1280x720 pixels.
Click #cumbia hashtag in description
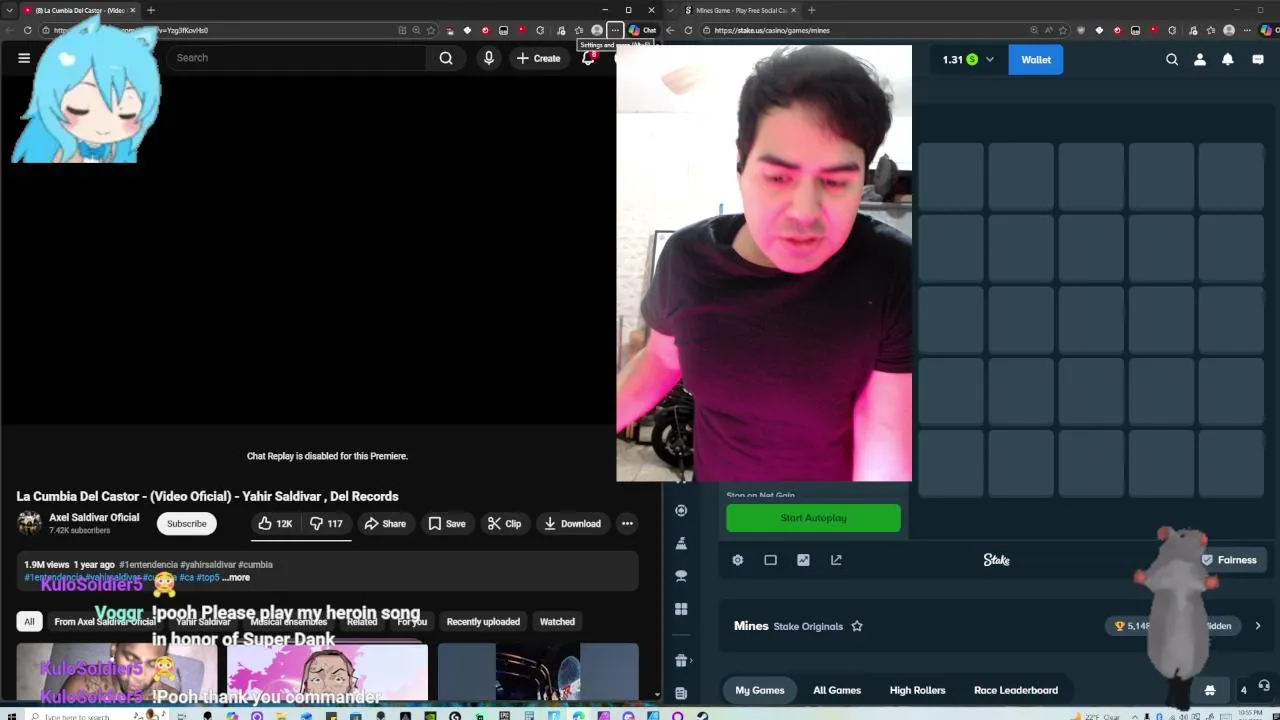coord(255,564)
